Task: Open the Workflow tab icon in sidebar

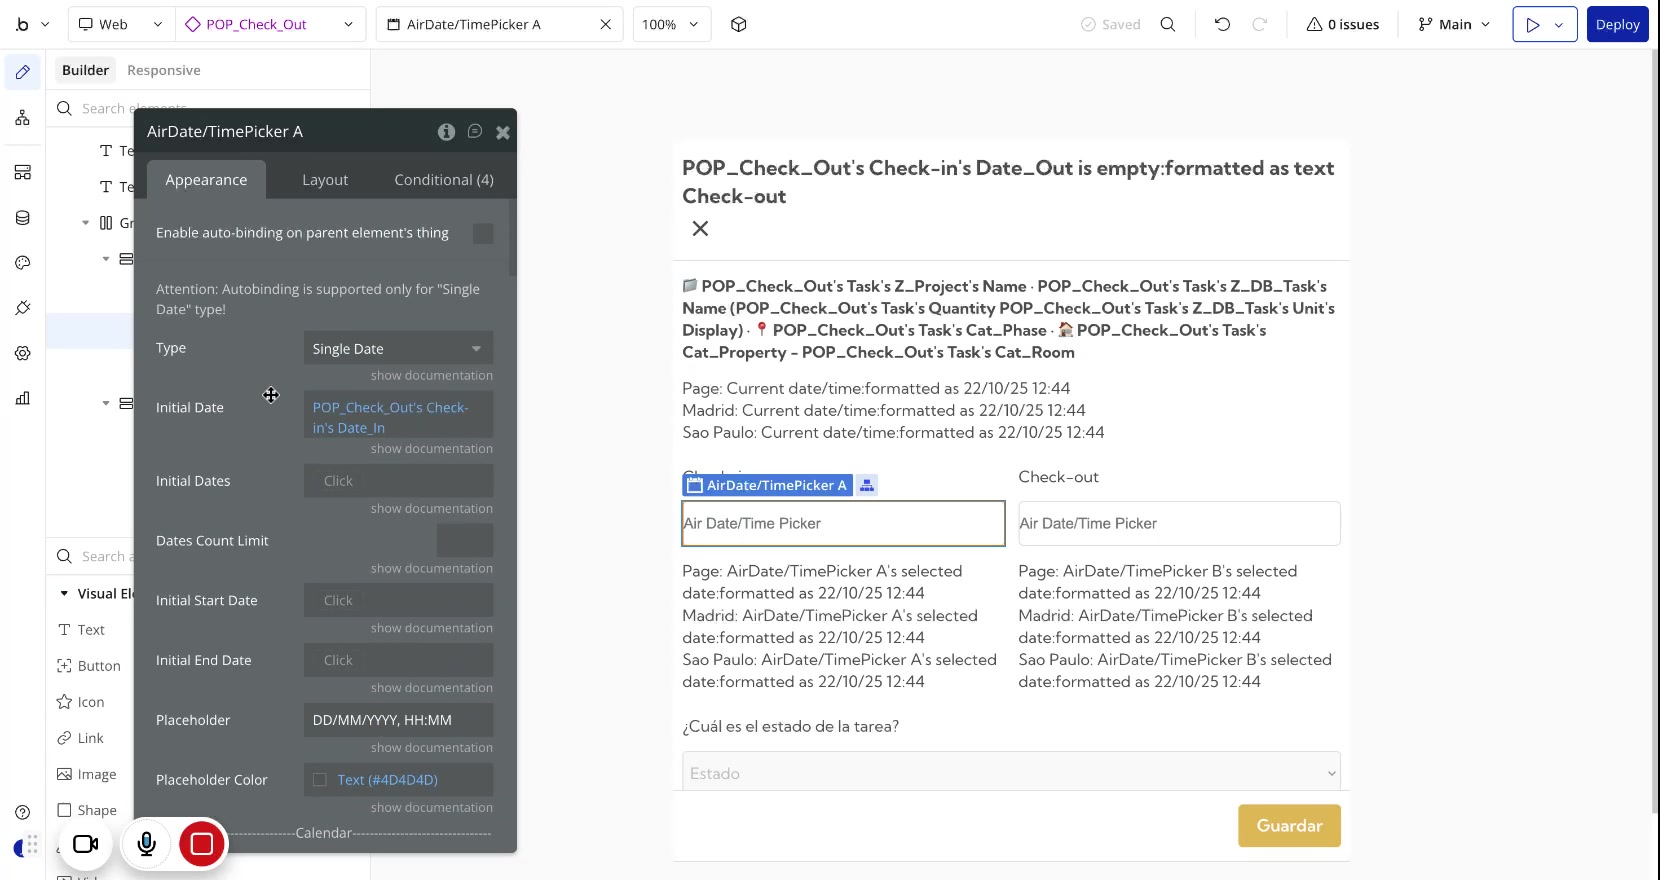Action: pyautogui.click(x=23, y=118)
